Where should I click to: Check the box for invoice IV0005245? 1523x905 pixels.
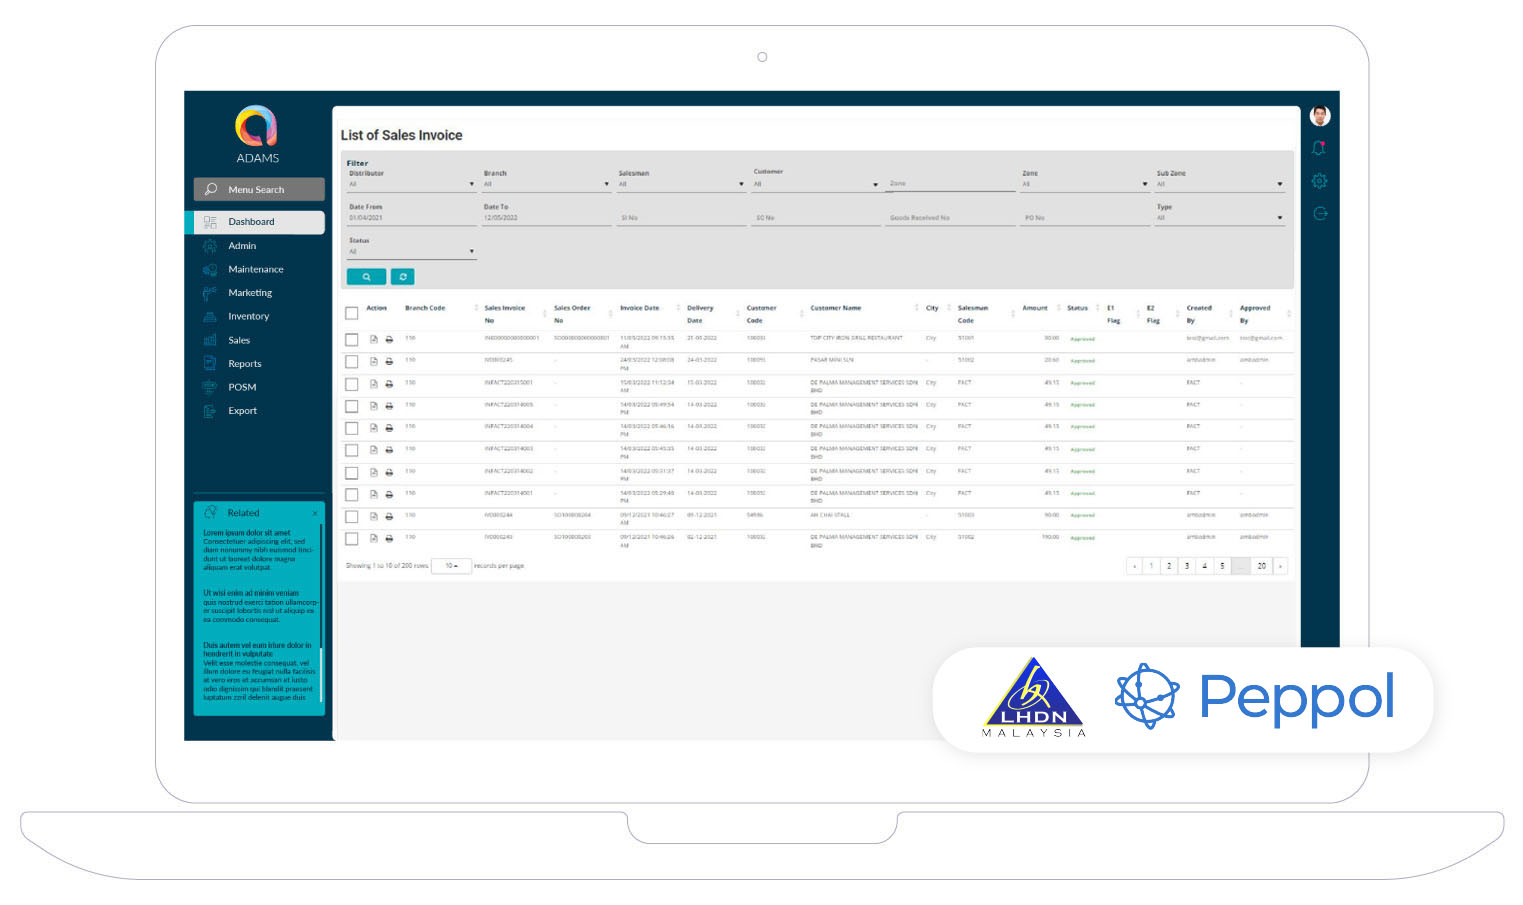(x=352, y=362)
